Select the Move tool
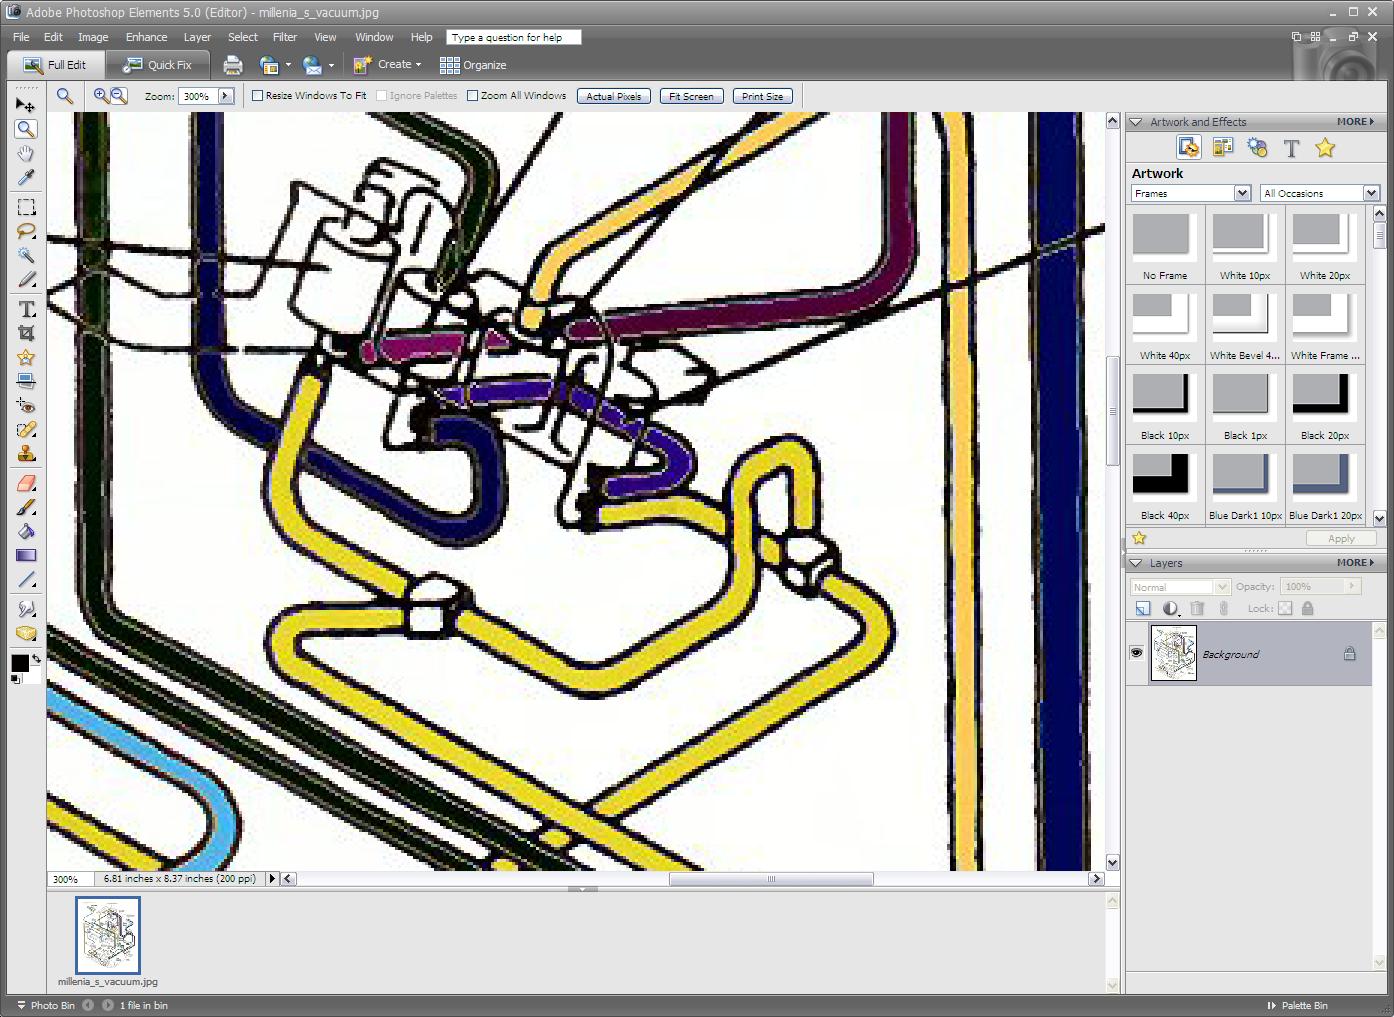The width and height of the screenshot is (1394, 1017). 26,105
